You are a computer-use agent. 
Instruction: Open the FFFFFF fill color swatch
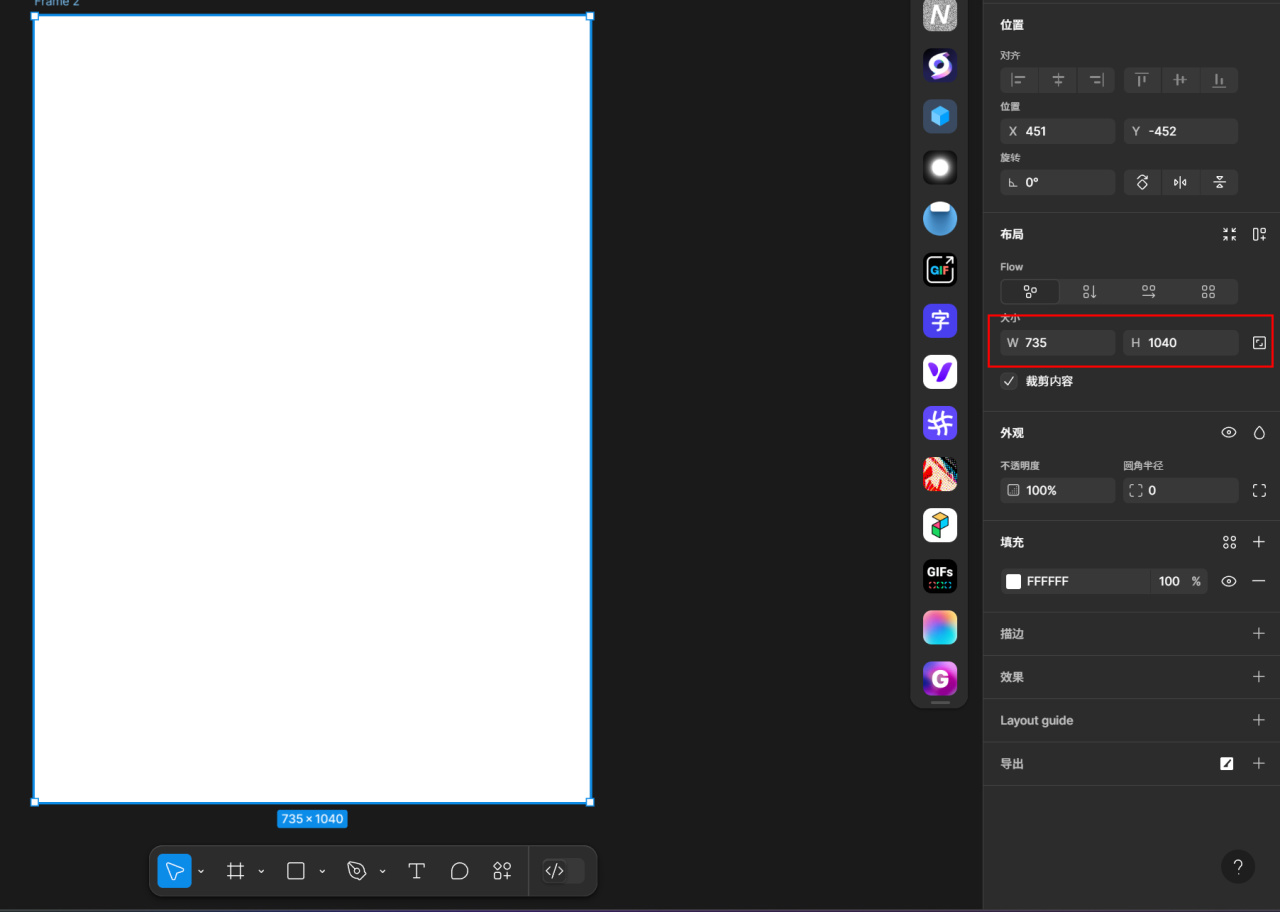click(x=1013, y=581)
